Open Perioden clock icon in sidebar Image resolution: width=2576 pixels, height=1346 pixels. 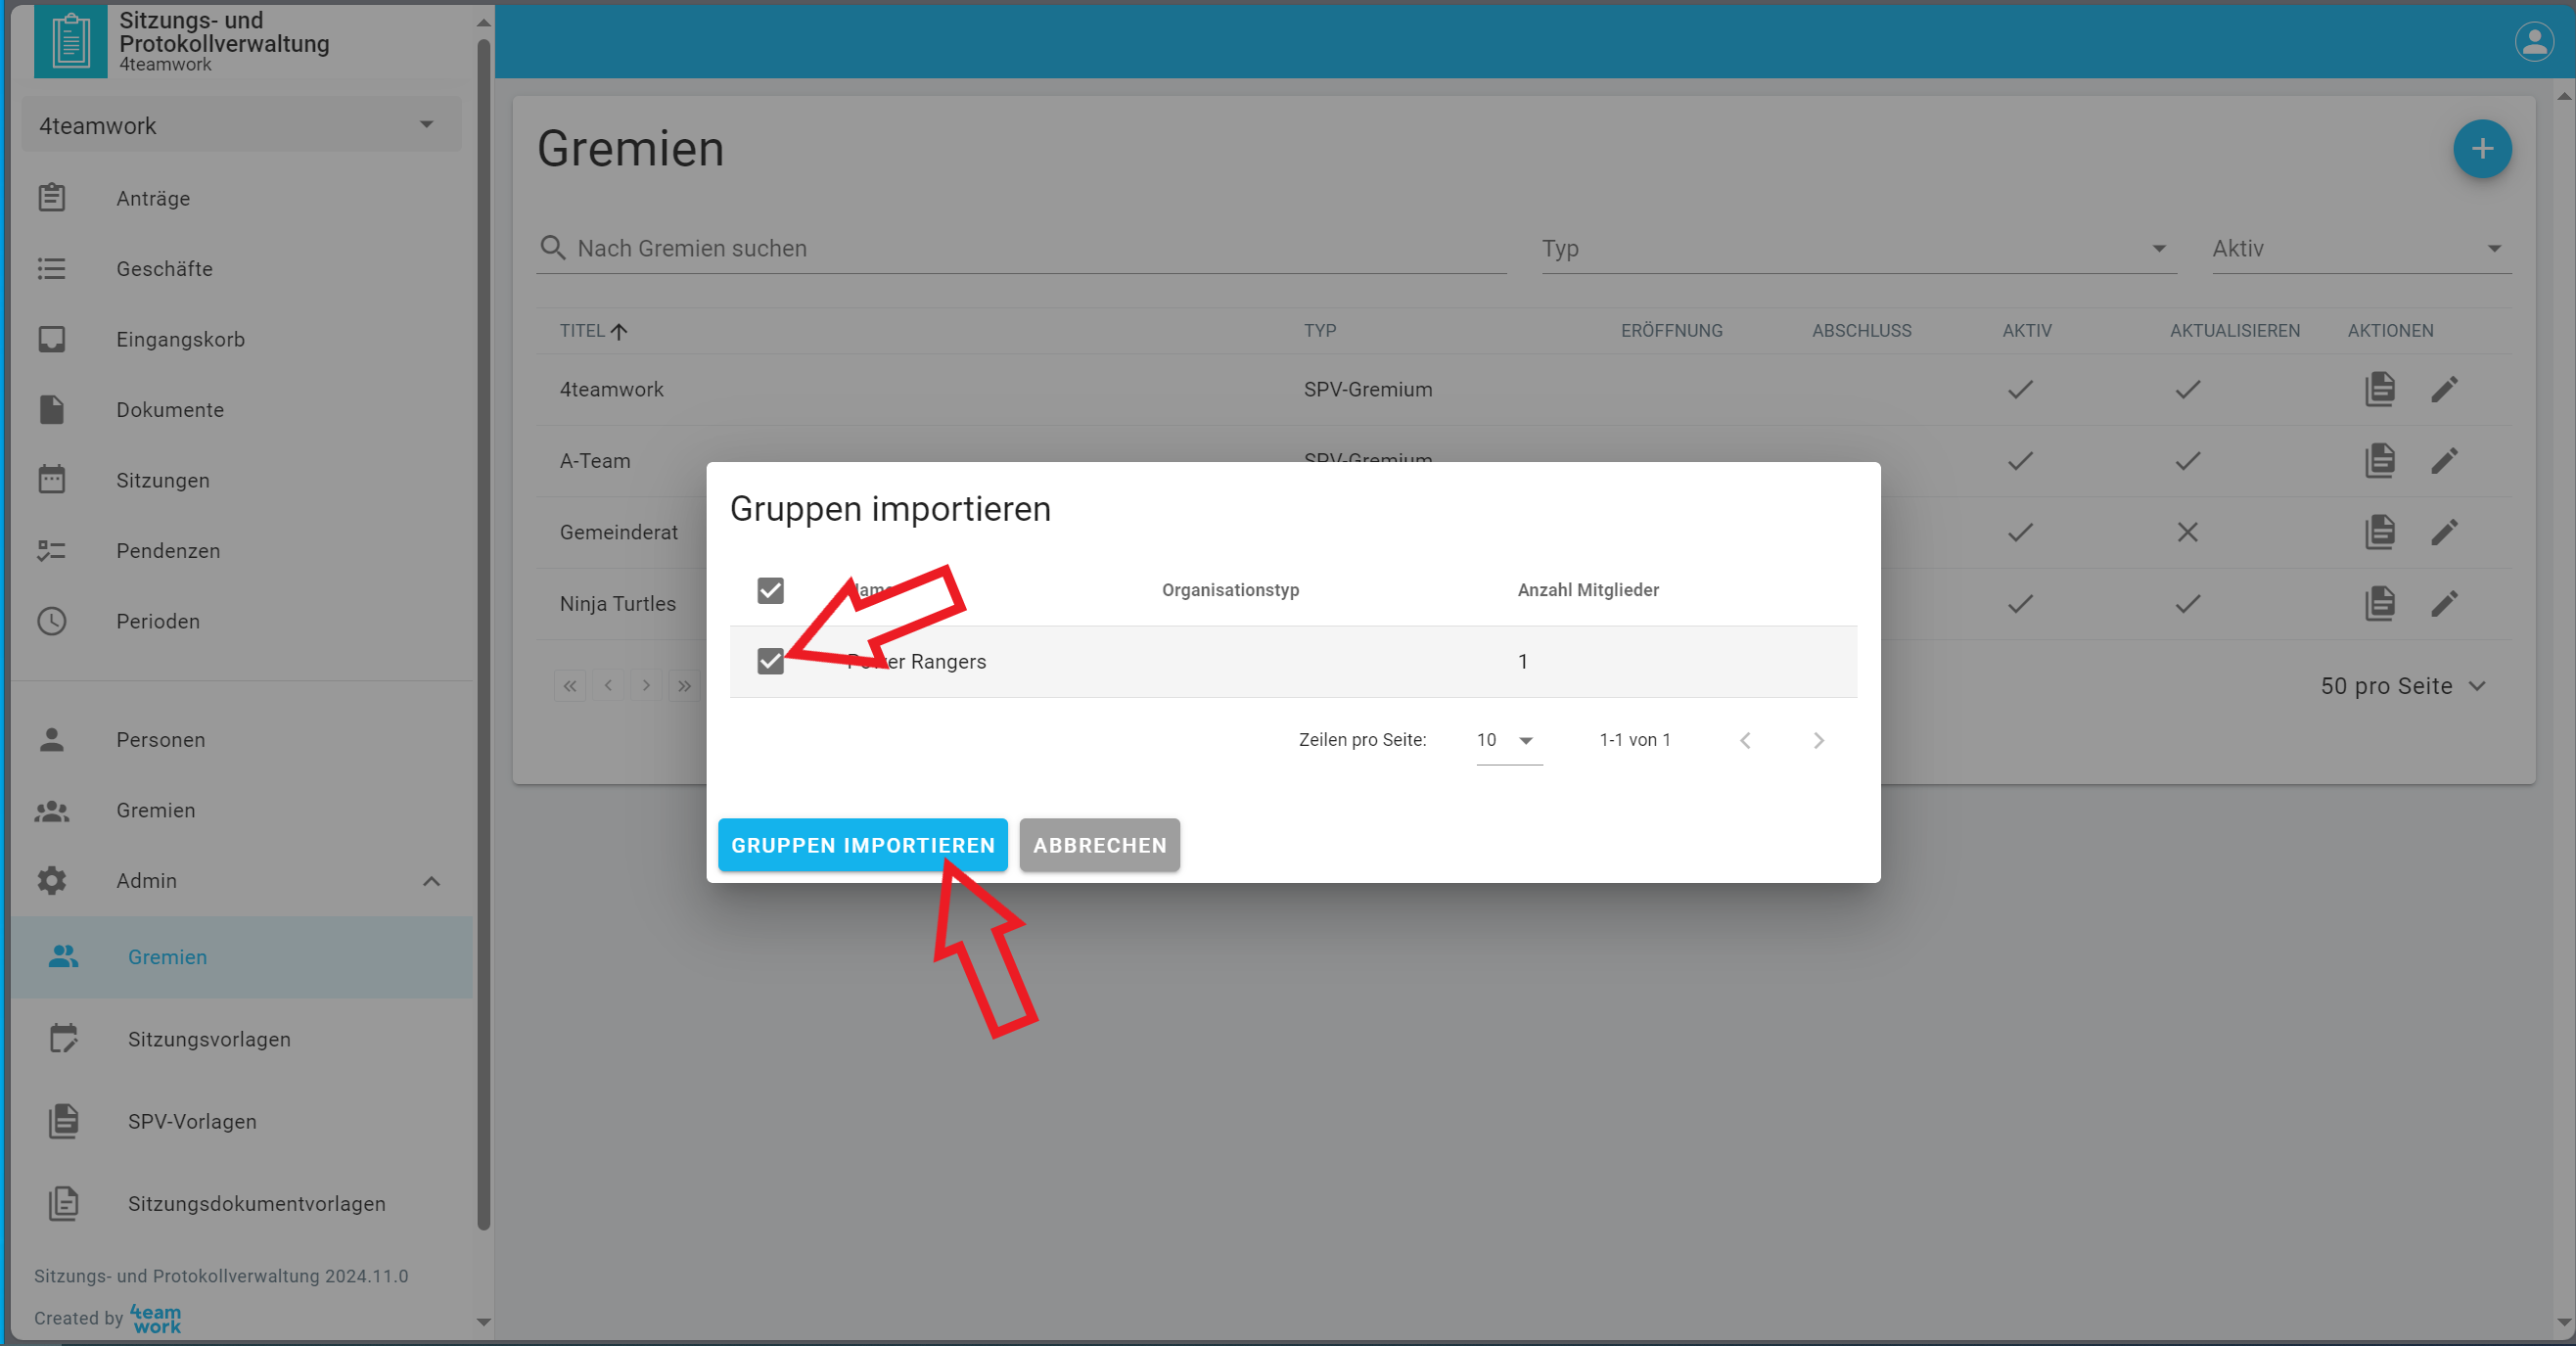pyautogui.click(x=52, y=621)
